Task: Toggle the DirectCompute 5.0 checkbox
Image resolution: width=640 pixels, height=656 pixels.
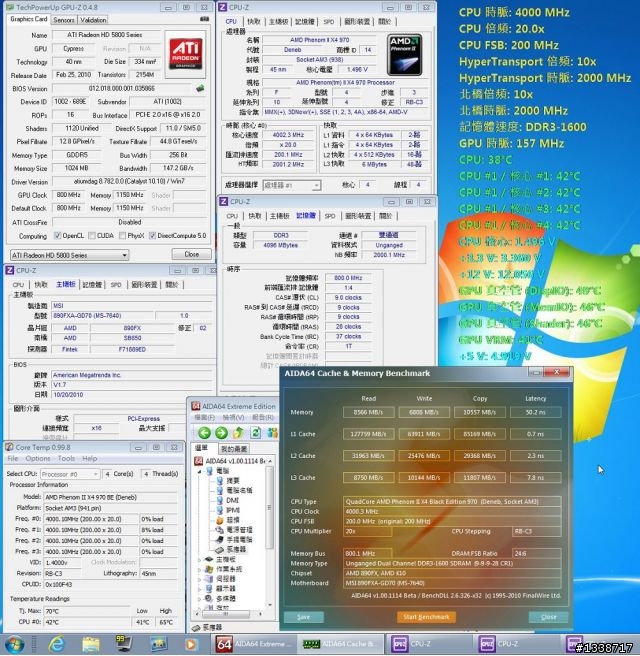Action: point(152,236)
